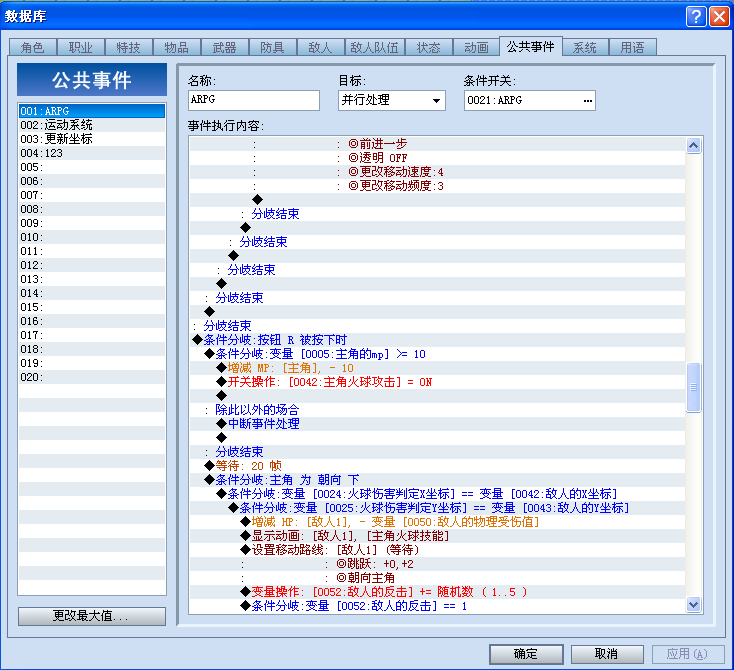Screen dimensions: 734x670
Task: Select the ◎跳跃: +0,+2 line
Action: point(437,564)
